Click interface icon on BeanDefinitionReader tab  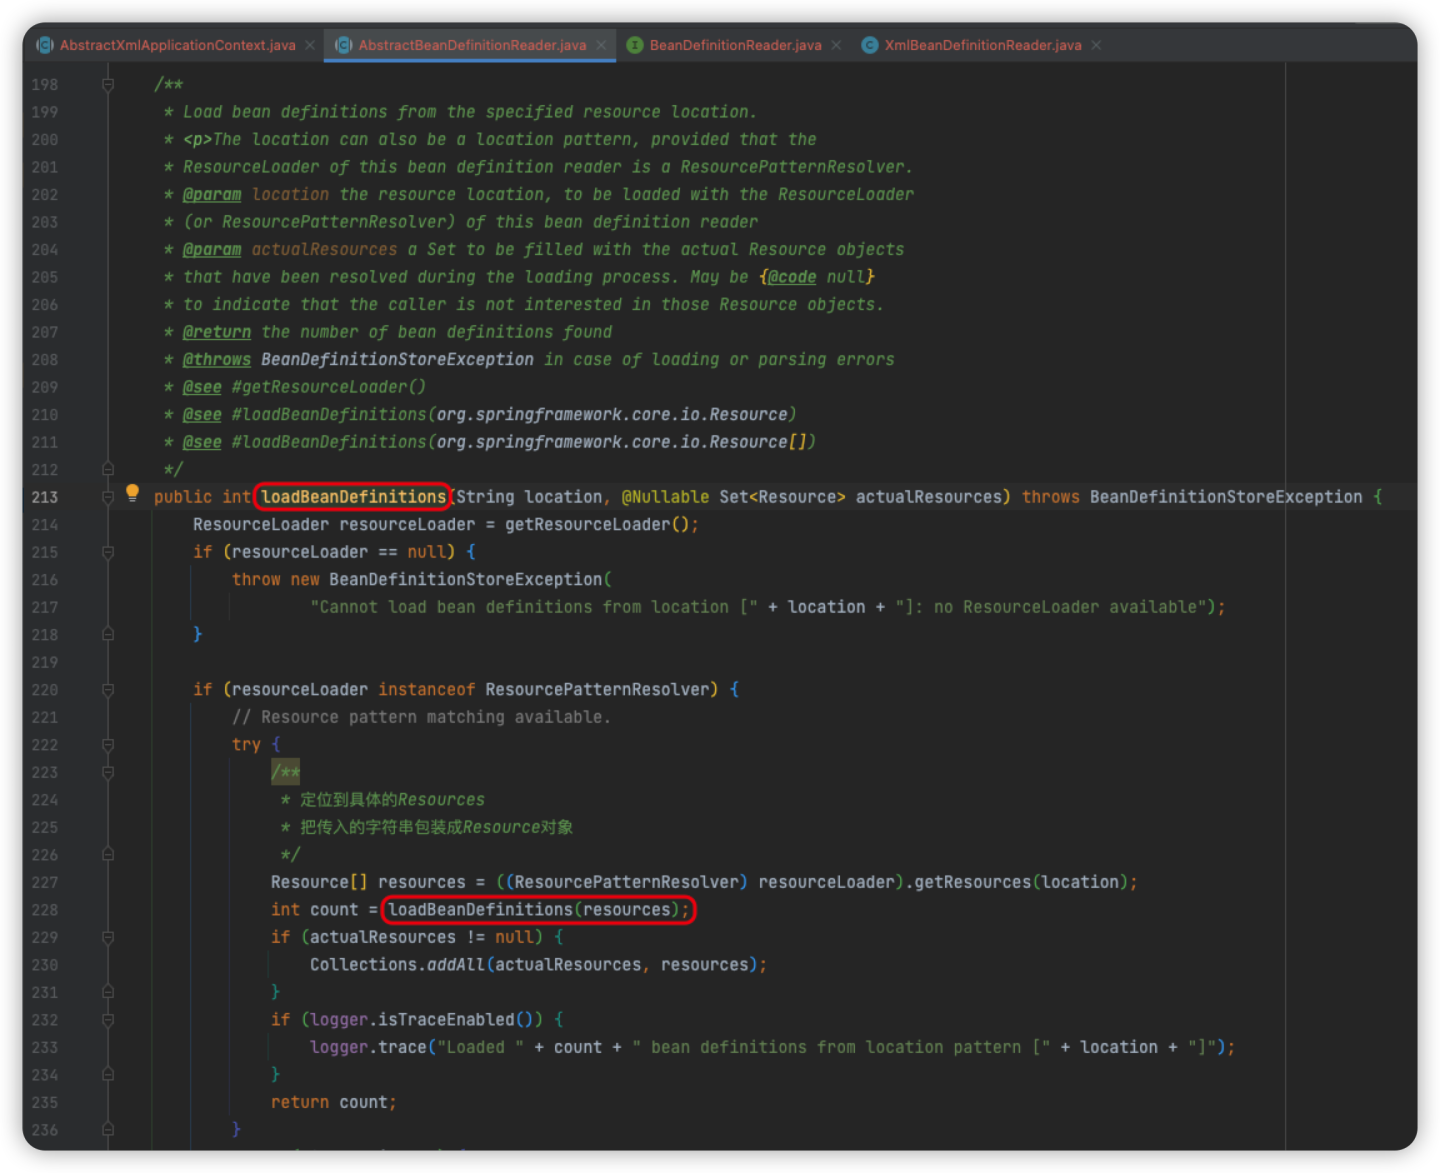[x=634, y=45]
